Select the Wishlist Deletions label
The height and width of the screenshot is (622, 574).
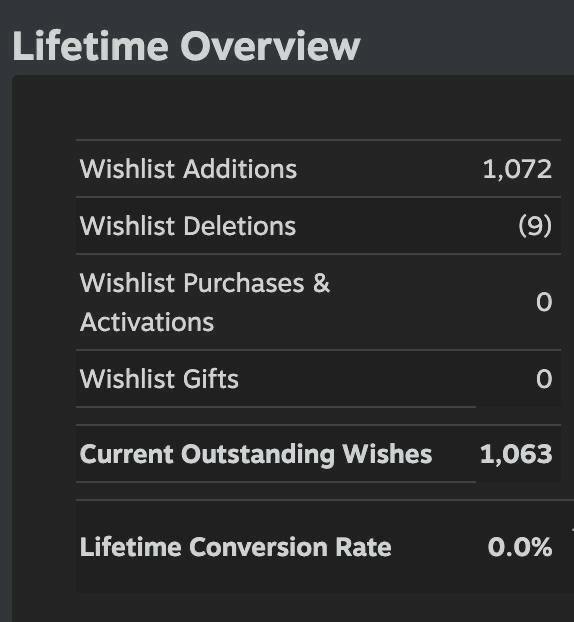point(188,226)
